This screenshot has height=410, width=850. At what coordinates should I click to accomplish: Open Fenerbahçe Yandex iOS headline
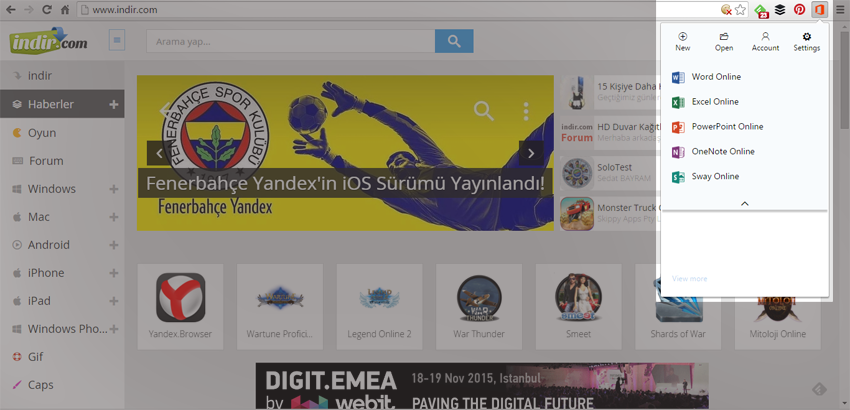345,184
